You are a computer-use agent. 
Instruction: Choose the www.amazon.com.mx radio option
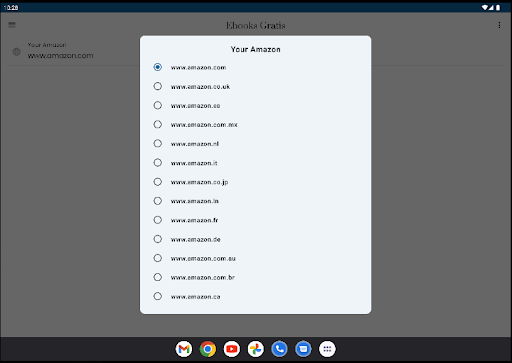coord(157,124)
